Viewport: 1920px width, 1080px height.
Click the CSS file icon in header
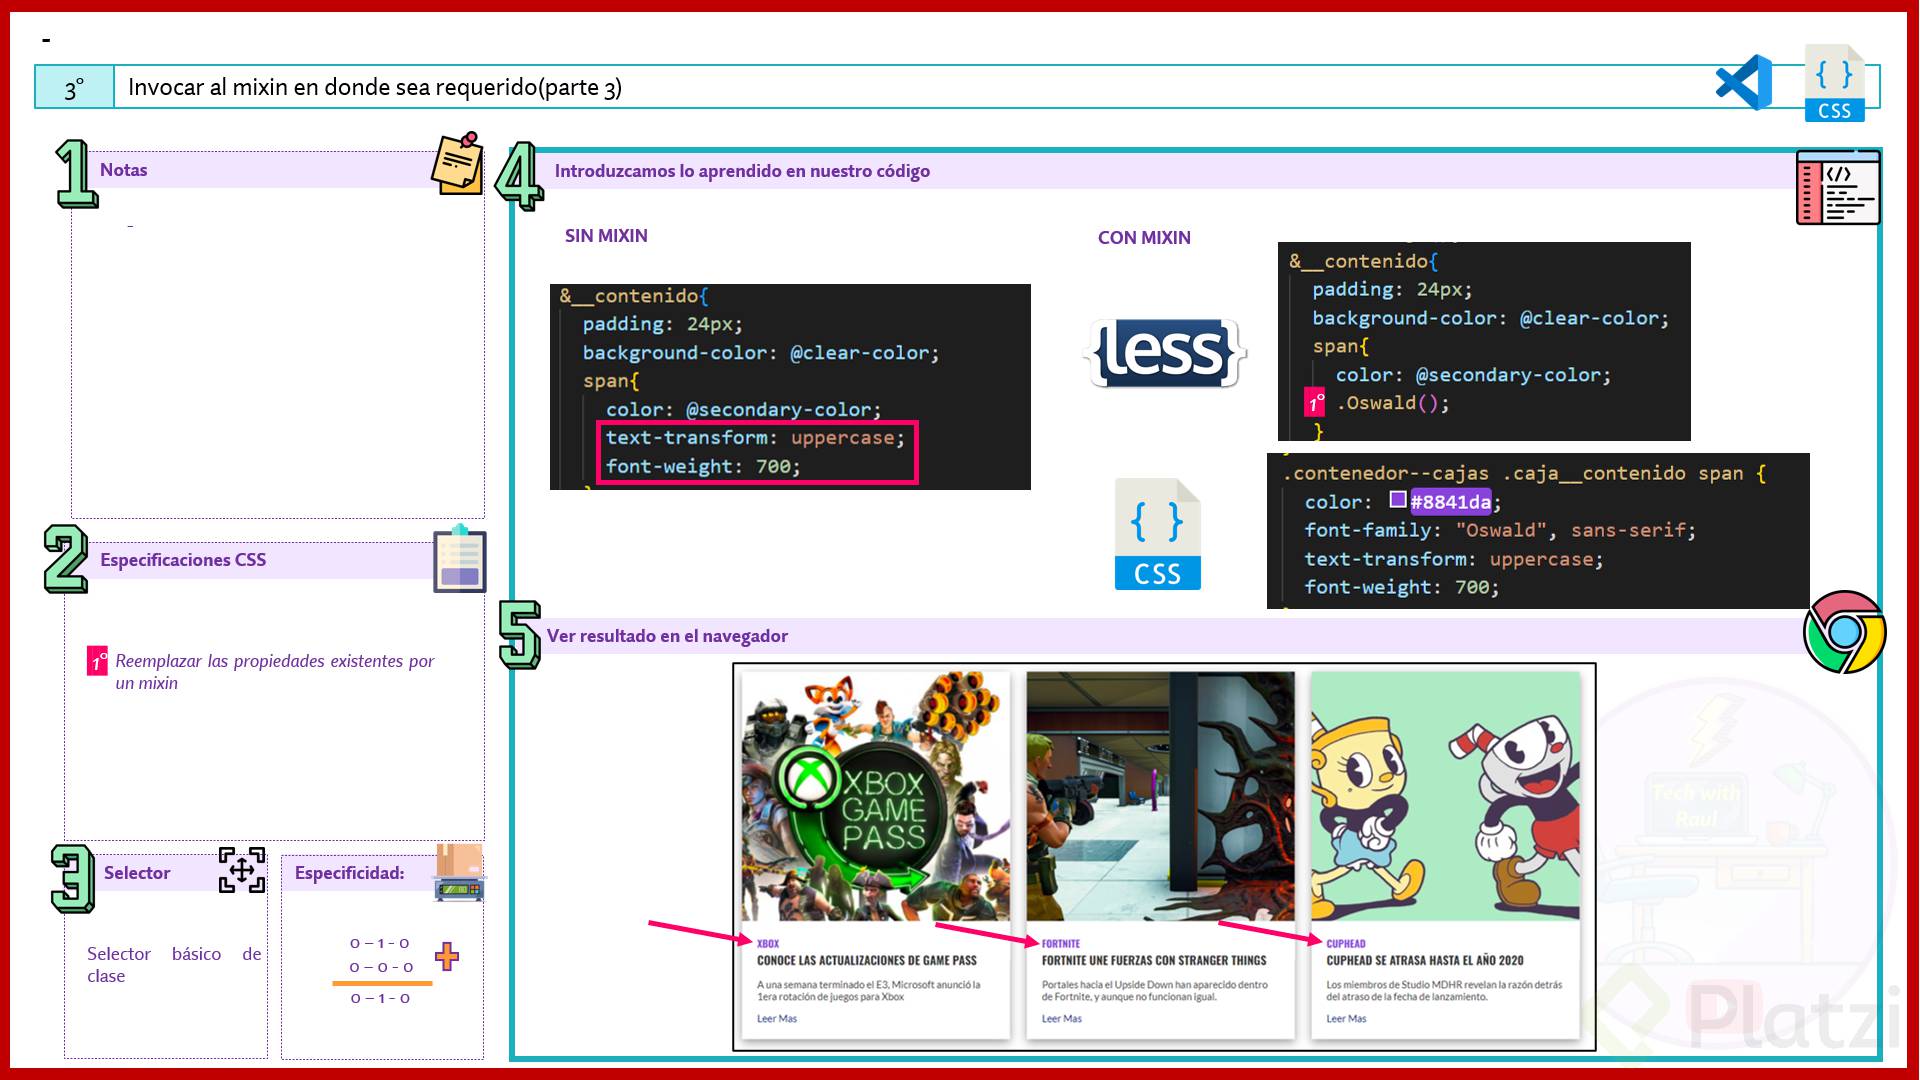(x=1834, y=84)
